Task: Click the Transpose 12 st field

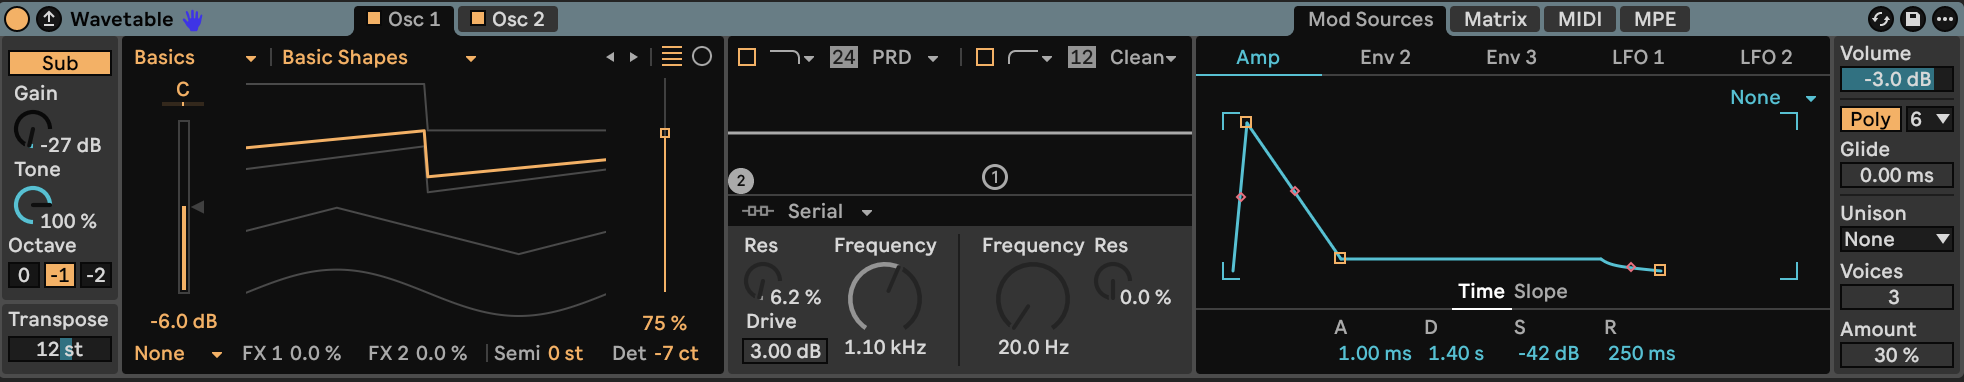Action: 60,349
